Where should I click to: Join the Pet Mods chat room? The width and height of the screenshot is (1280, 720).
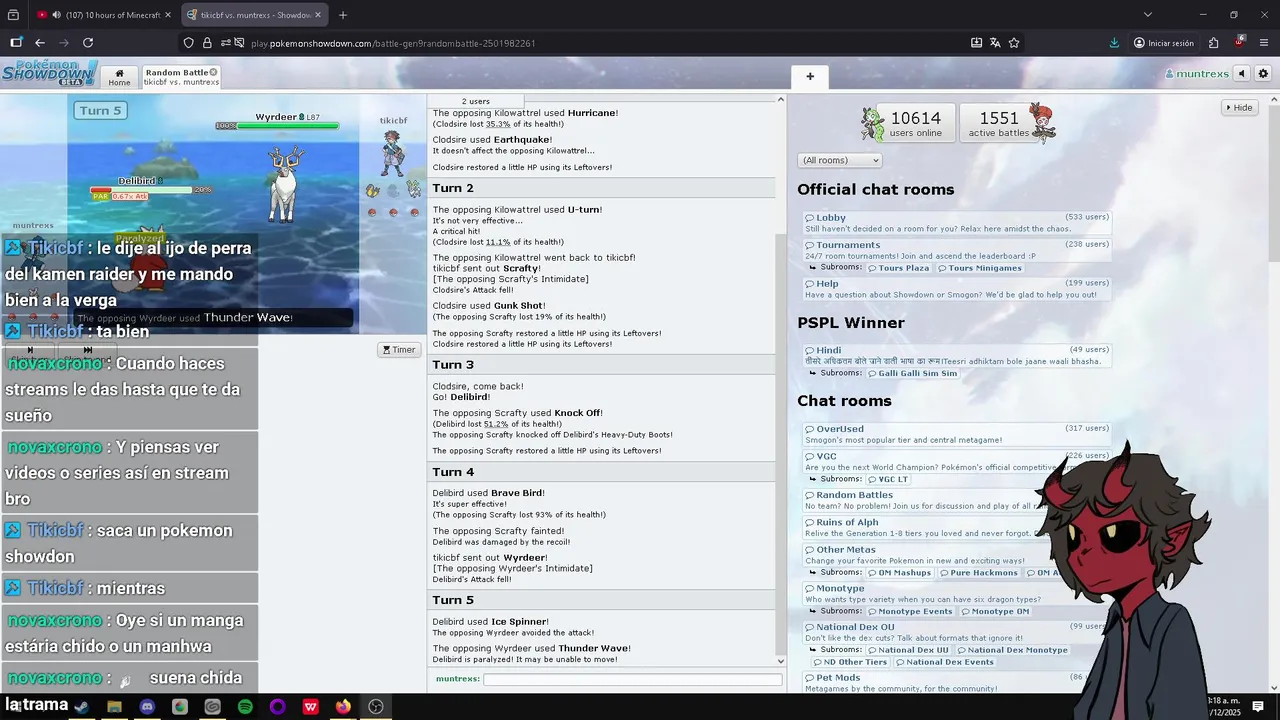957,682
